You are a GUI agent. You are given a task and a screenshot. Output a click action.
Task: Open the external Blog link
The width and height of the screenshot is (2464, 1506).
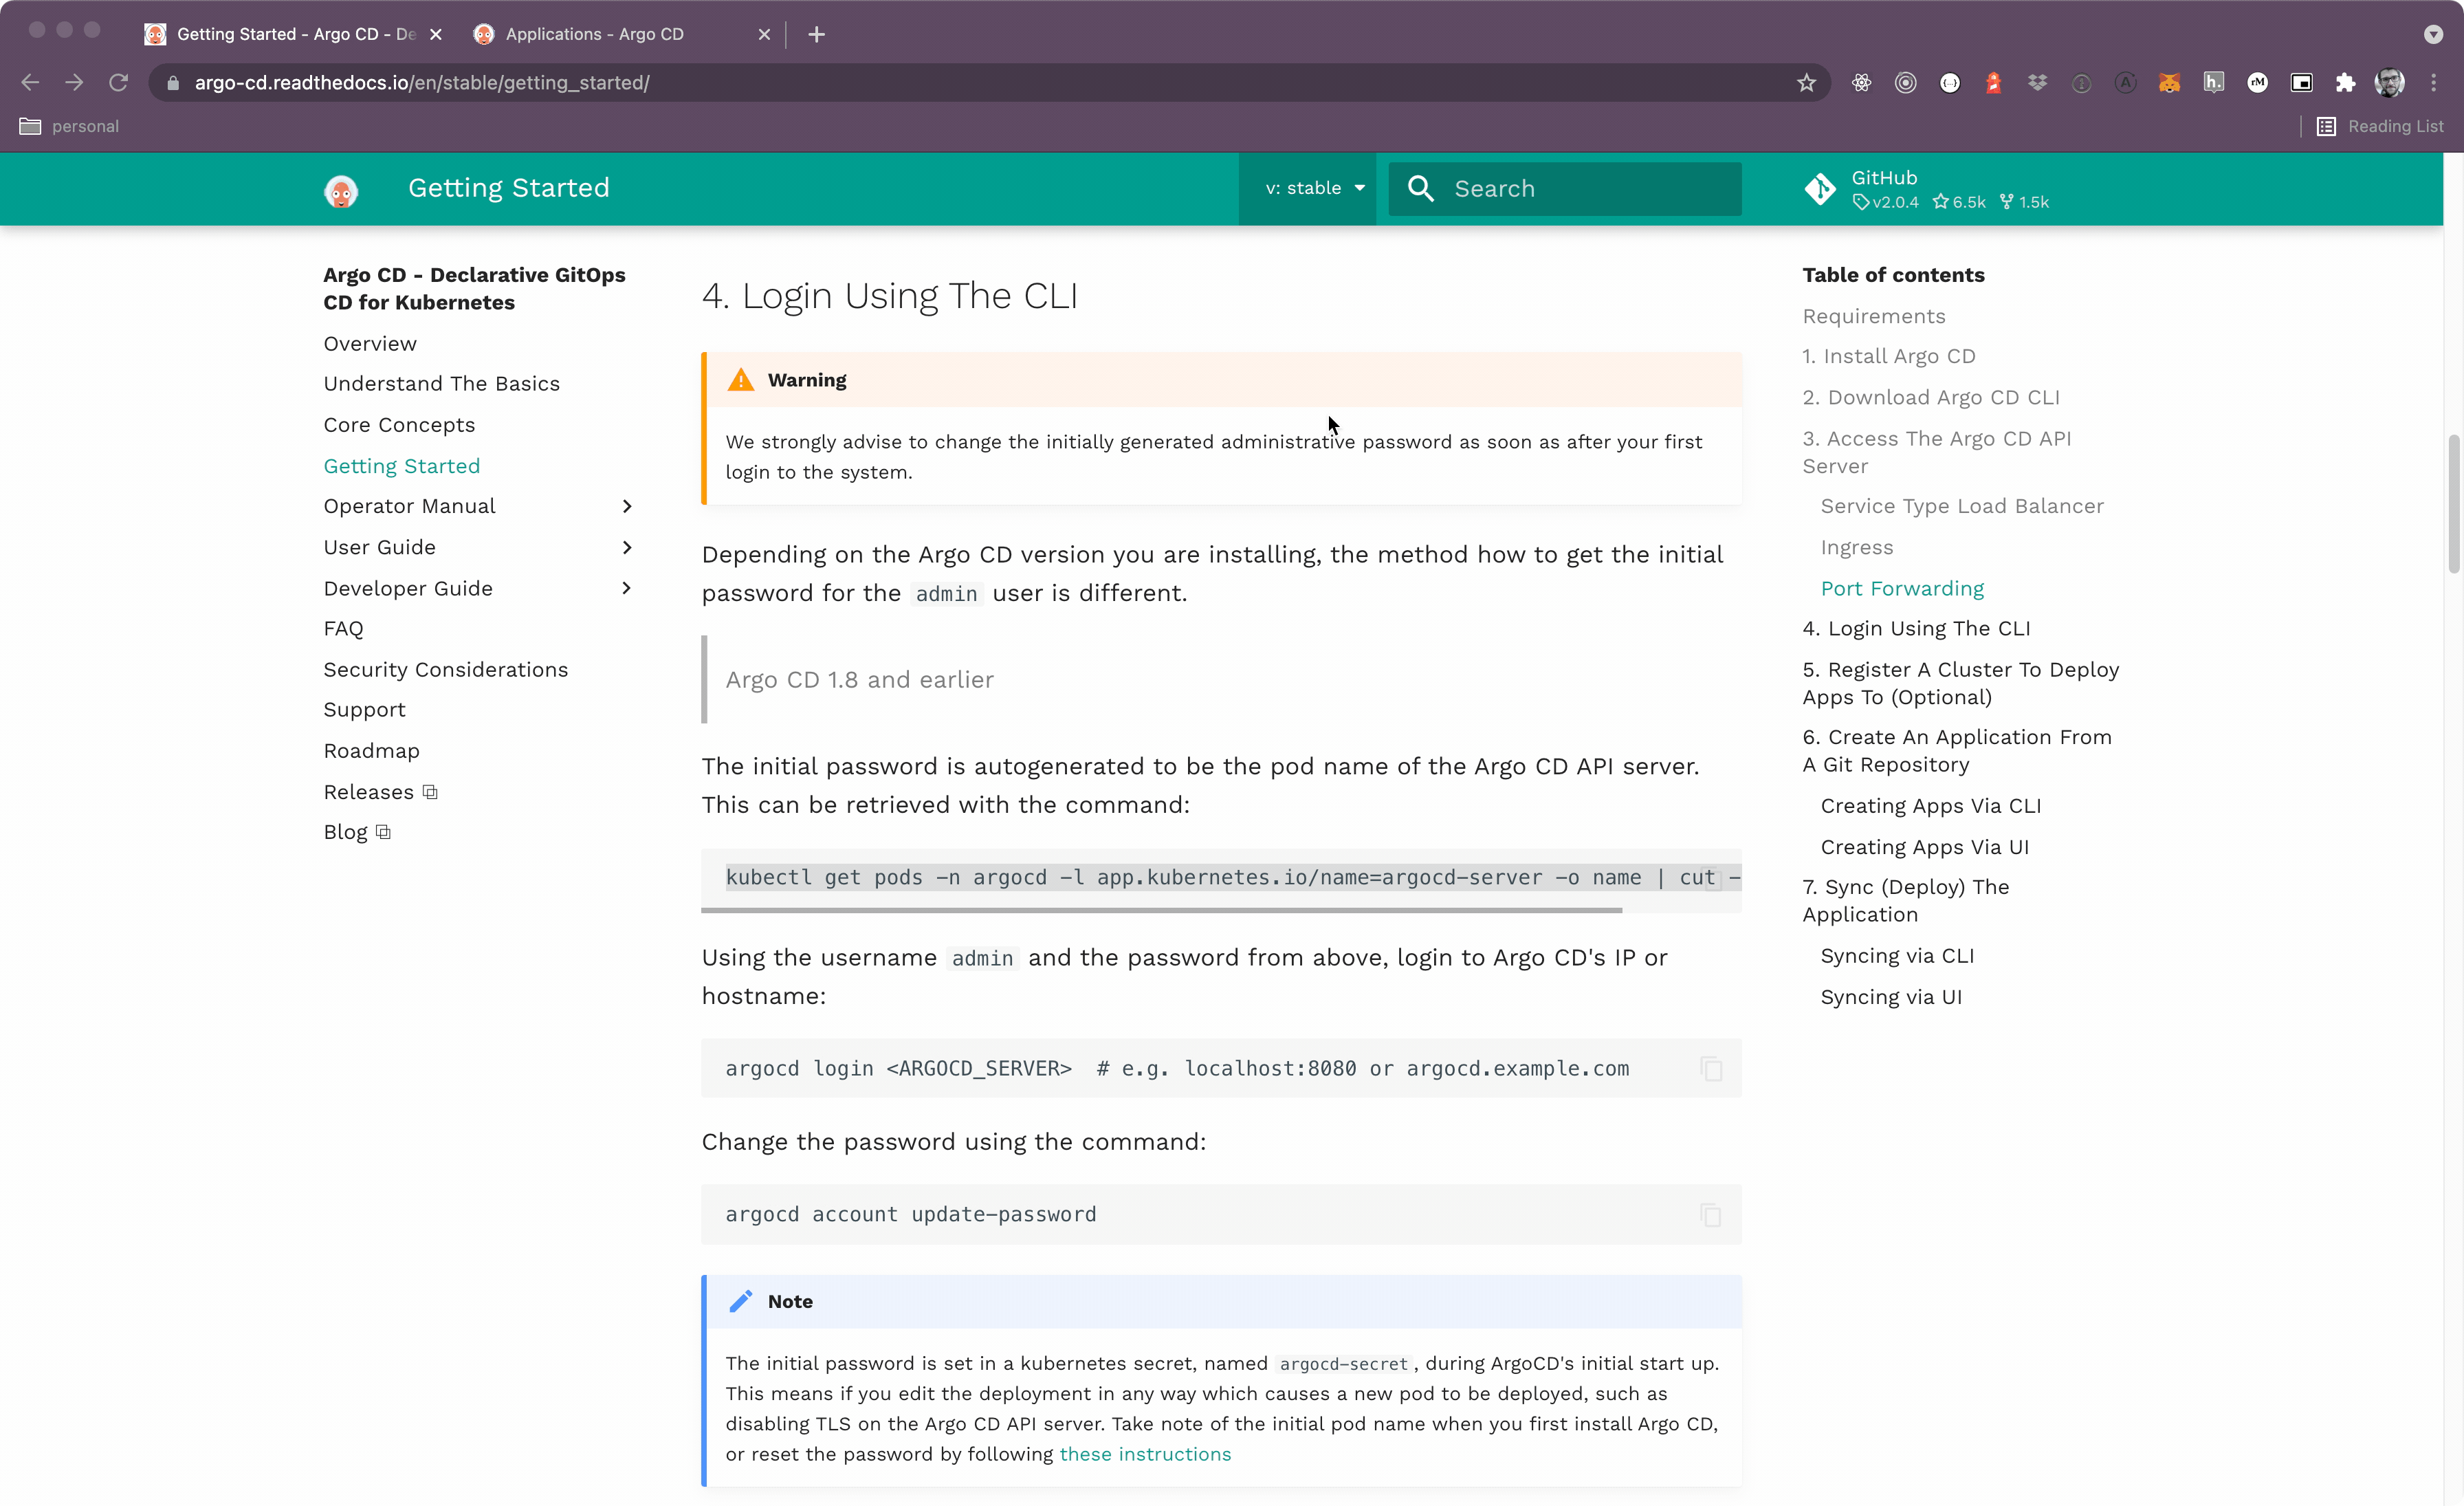357,832
